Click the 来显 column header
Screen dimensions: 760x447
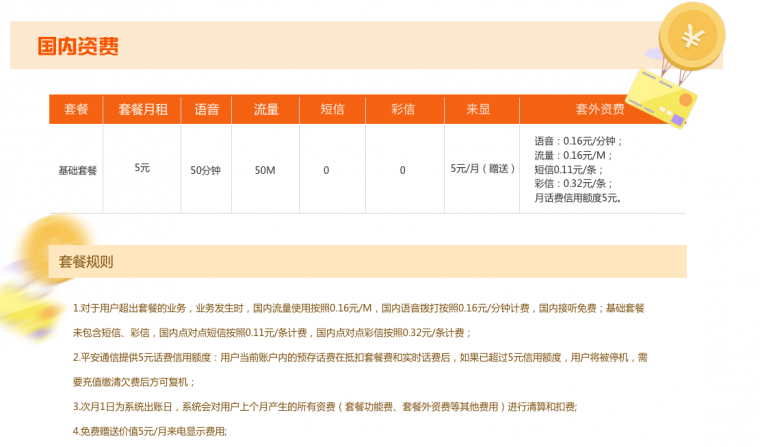point(478,109)
